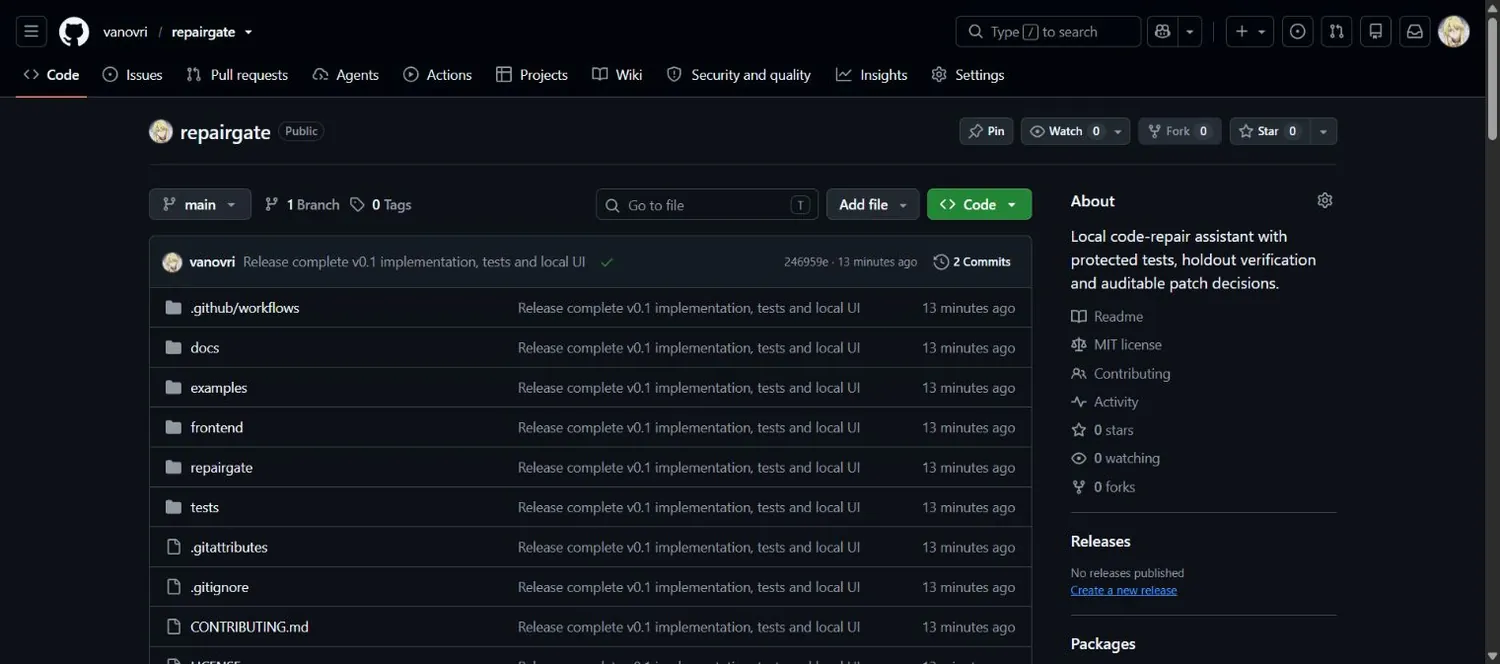The image size is (1500, 664).
Task: Open the .gitignore file
Action: pyautogui.click(x=220, y=588)
